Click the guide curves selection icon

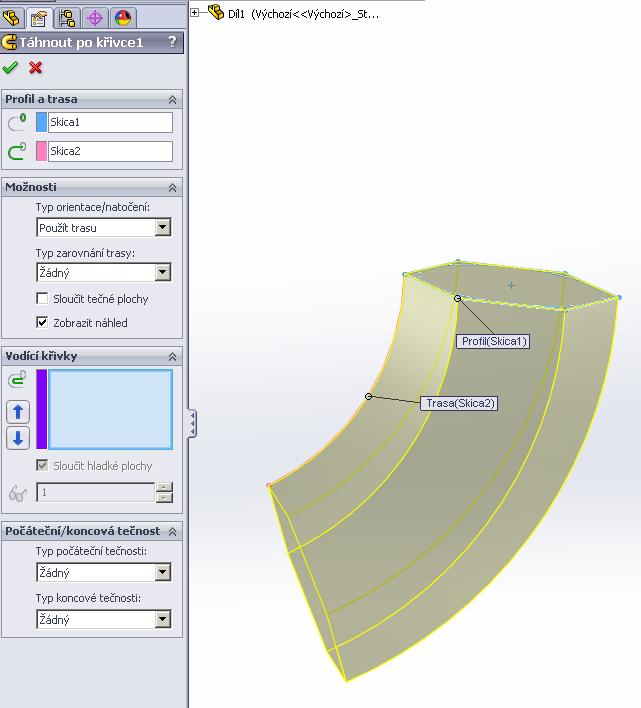17,380
